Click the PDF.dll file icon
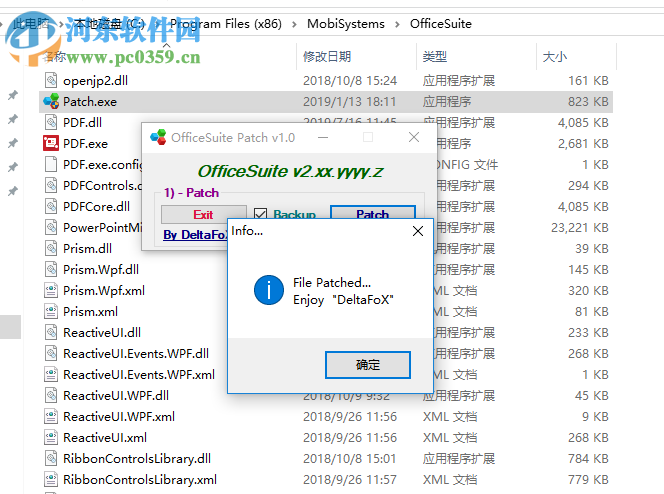The image size is (664, 494). [x=51, y=122]
